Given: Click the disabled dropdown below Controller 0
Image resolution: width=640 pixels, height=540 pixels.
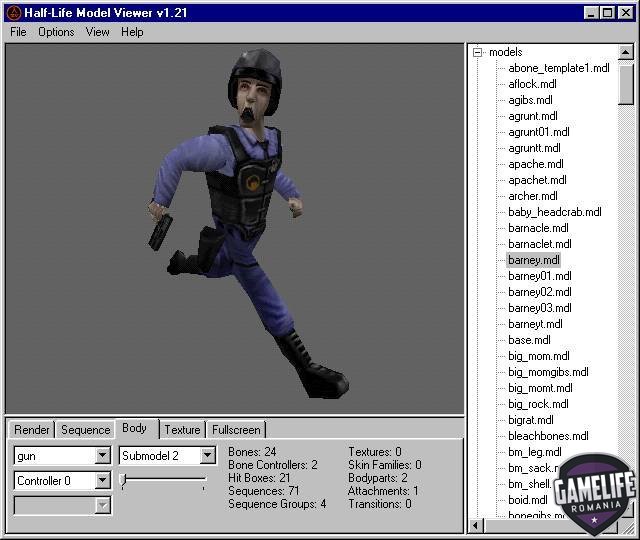Looking at the screenshot, I should 62,506.
